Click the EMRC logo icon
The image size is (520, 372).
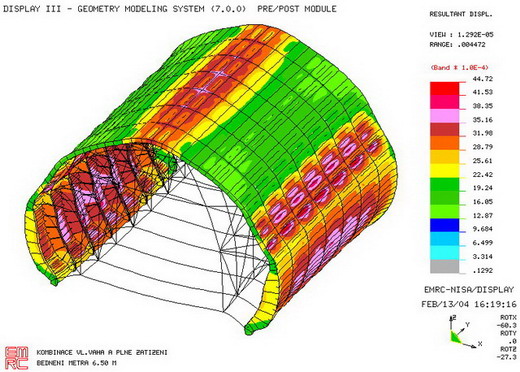[x=16, y=358]
